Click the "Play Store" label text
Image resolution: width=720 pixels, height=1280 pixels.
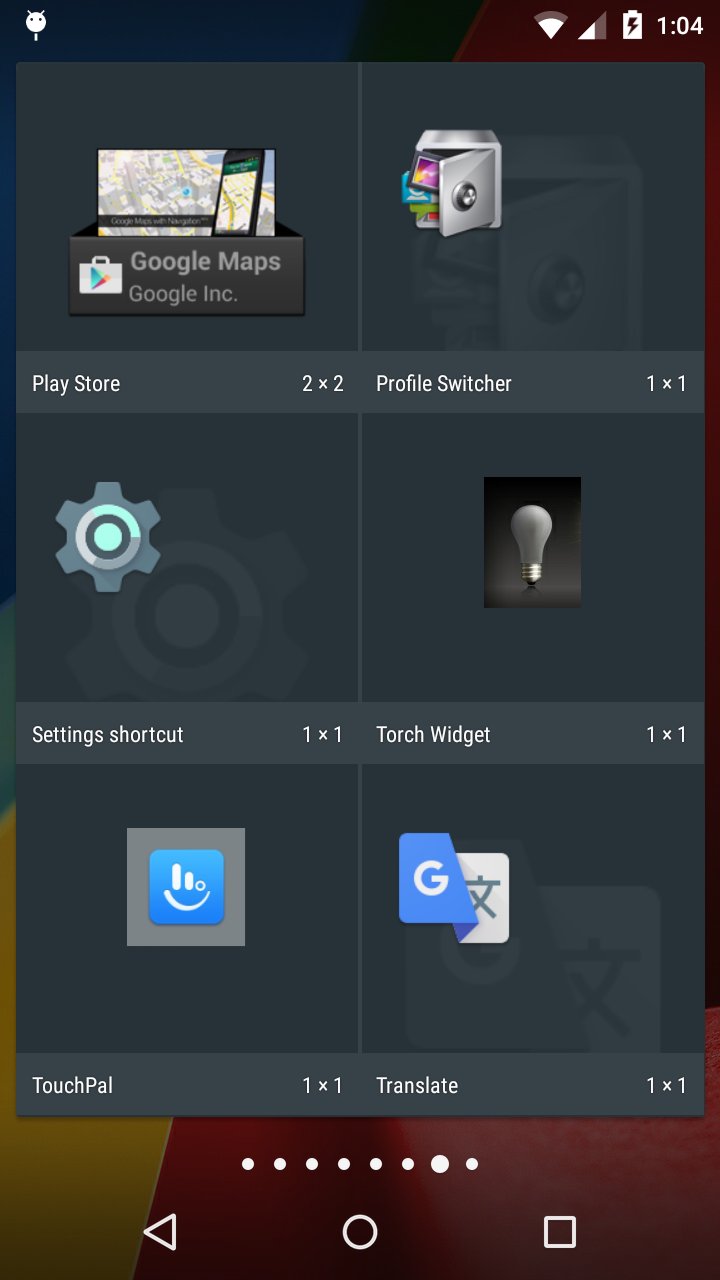[76, 384]
